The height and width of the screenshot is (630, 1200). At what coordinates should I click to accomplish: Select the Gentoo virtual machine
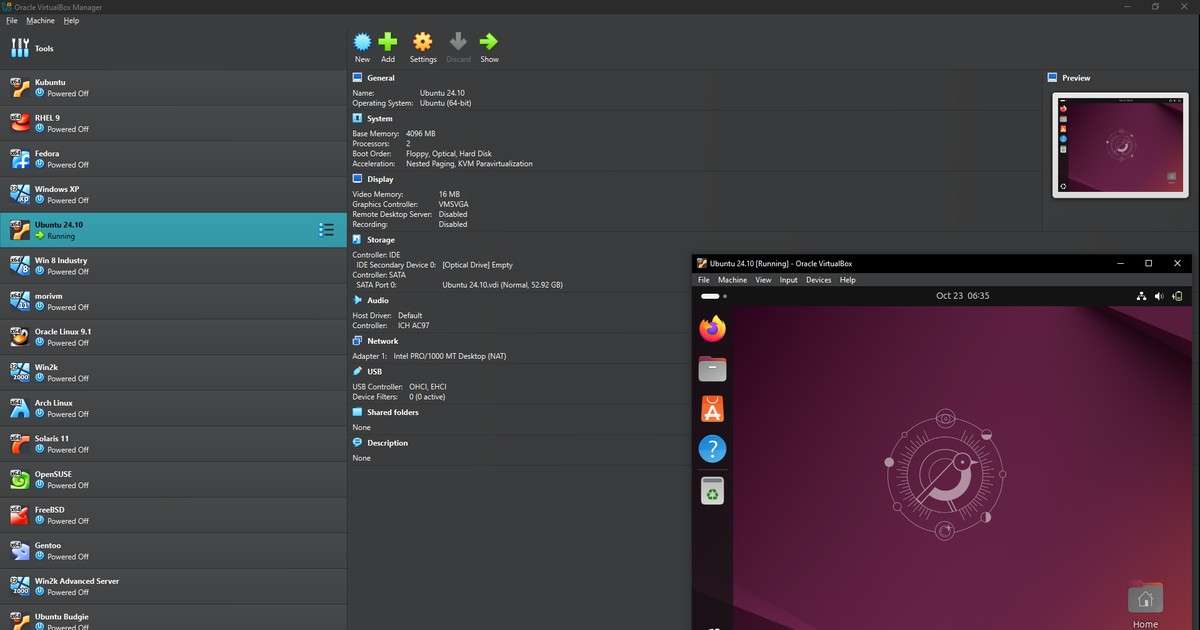(x=173, y=551)
